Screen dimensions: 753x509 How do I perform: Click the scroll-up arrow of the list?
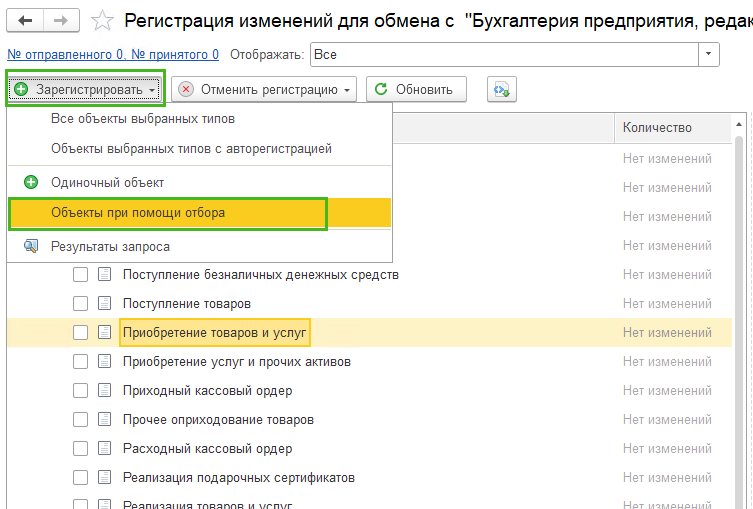tap(739, 125)
